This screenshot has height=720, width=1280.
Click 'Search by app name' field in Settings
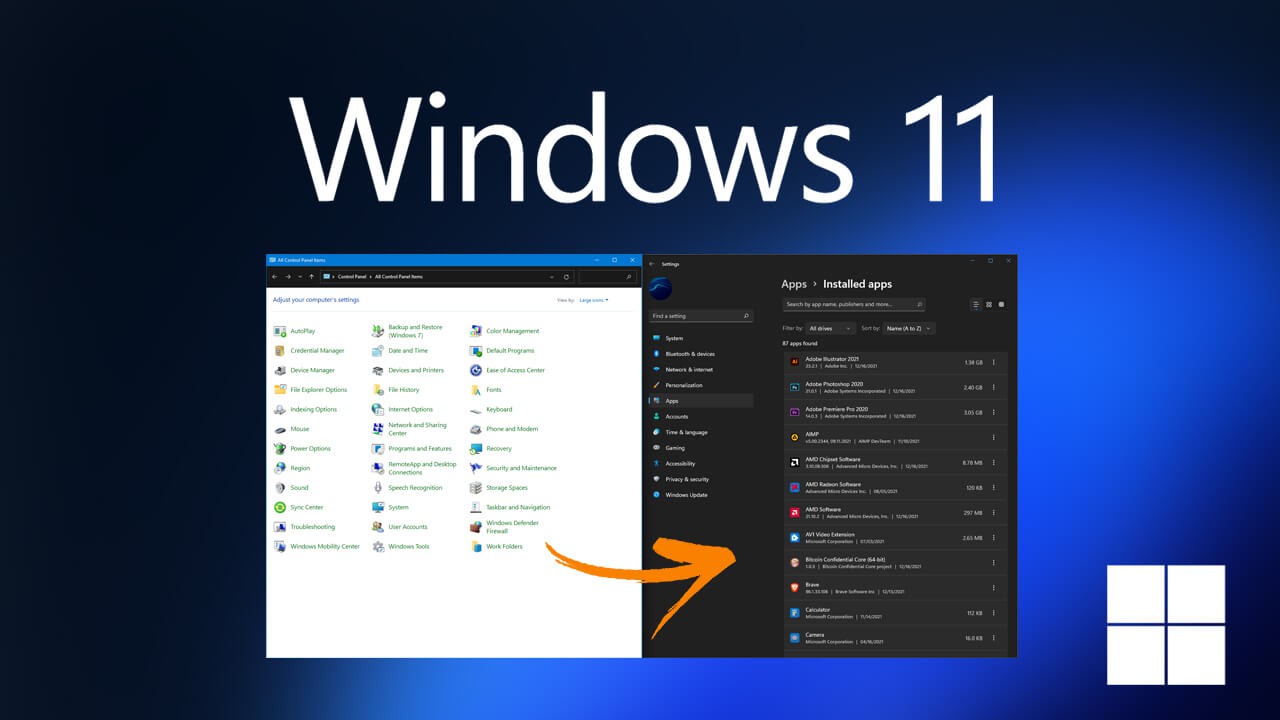tap(853, 304)
